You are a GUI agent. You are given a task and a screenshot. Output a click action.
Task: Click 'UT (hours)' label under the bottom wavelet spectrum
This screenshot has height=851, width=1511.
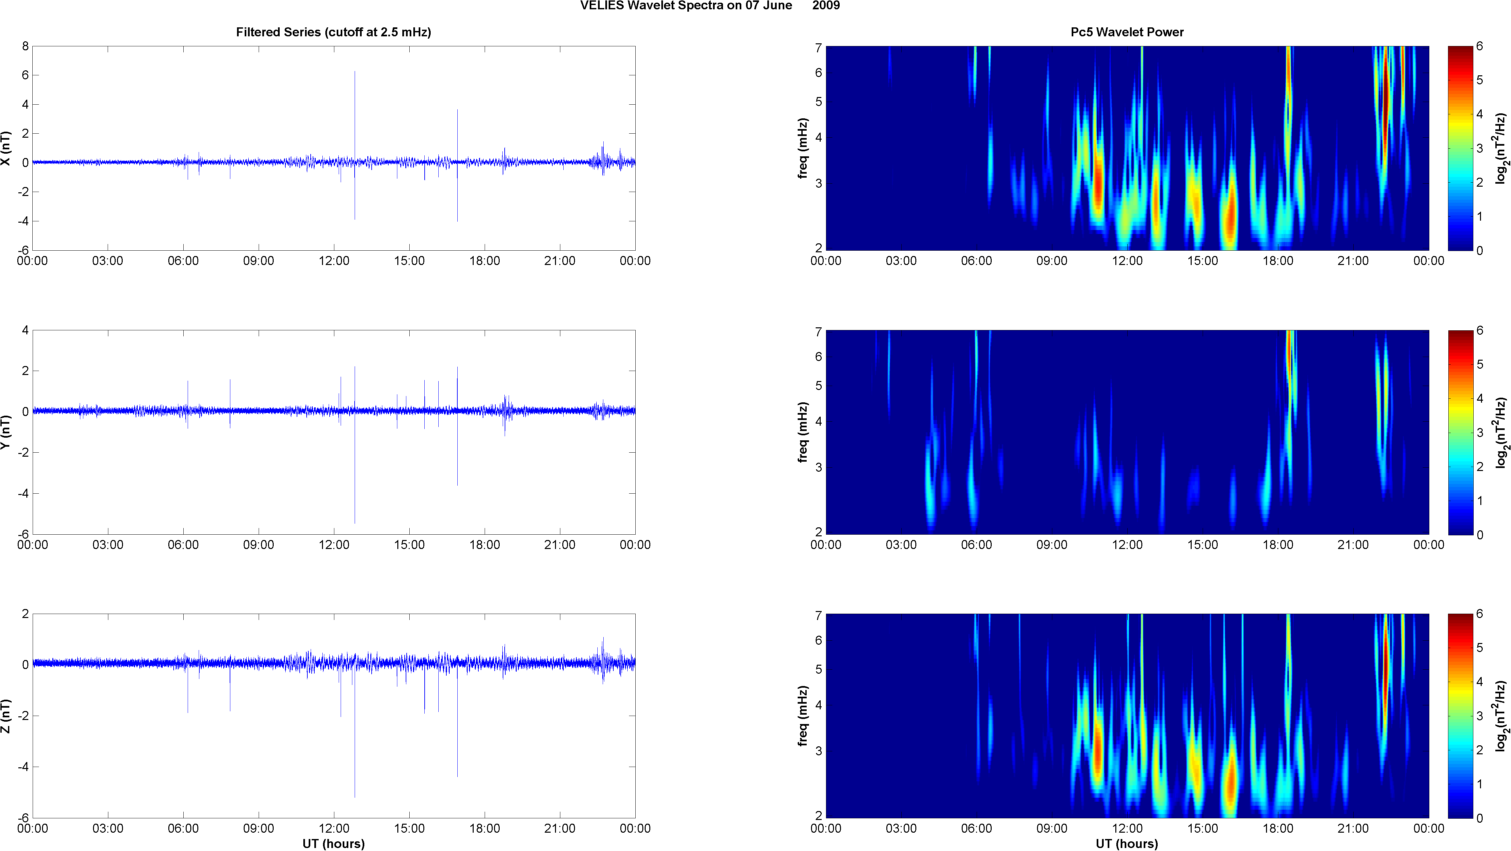(1127, 844)
